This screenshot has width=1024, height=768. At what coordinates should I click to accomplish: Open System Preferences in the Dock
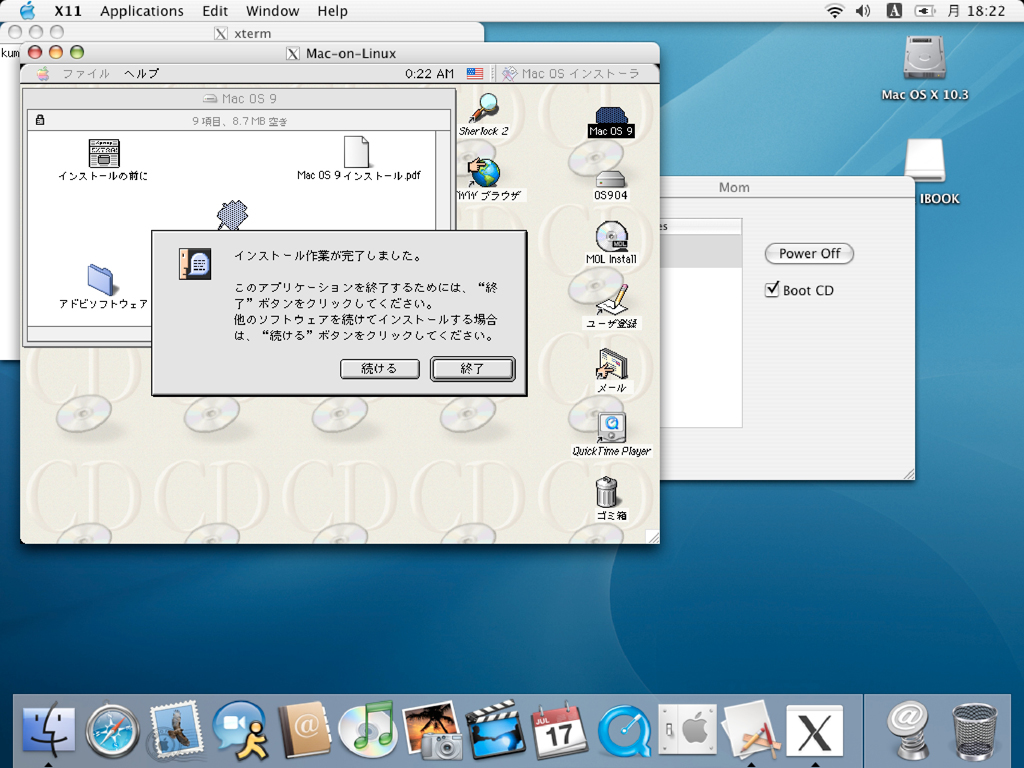click(687, 729)
